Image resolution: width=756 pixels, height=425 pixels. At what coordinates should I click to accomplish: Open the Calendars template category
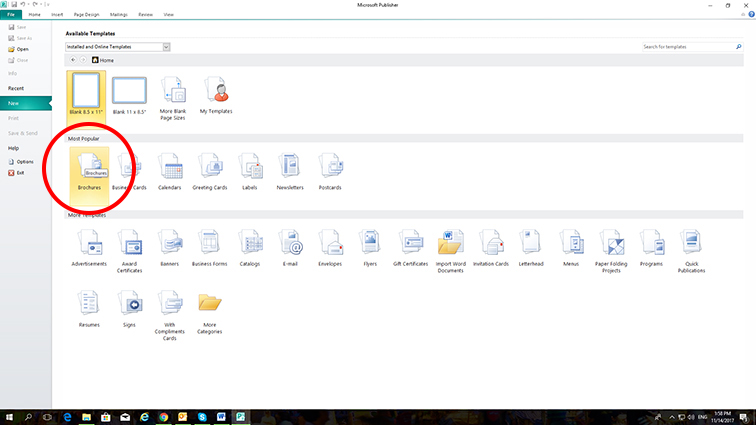coord(169,171)
